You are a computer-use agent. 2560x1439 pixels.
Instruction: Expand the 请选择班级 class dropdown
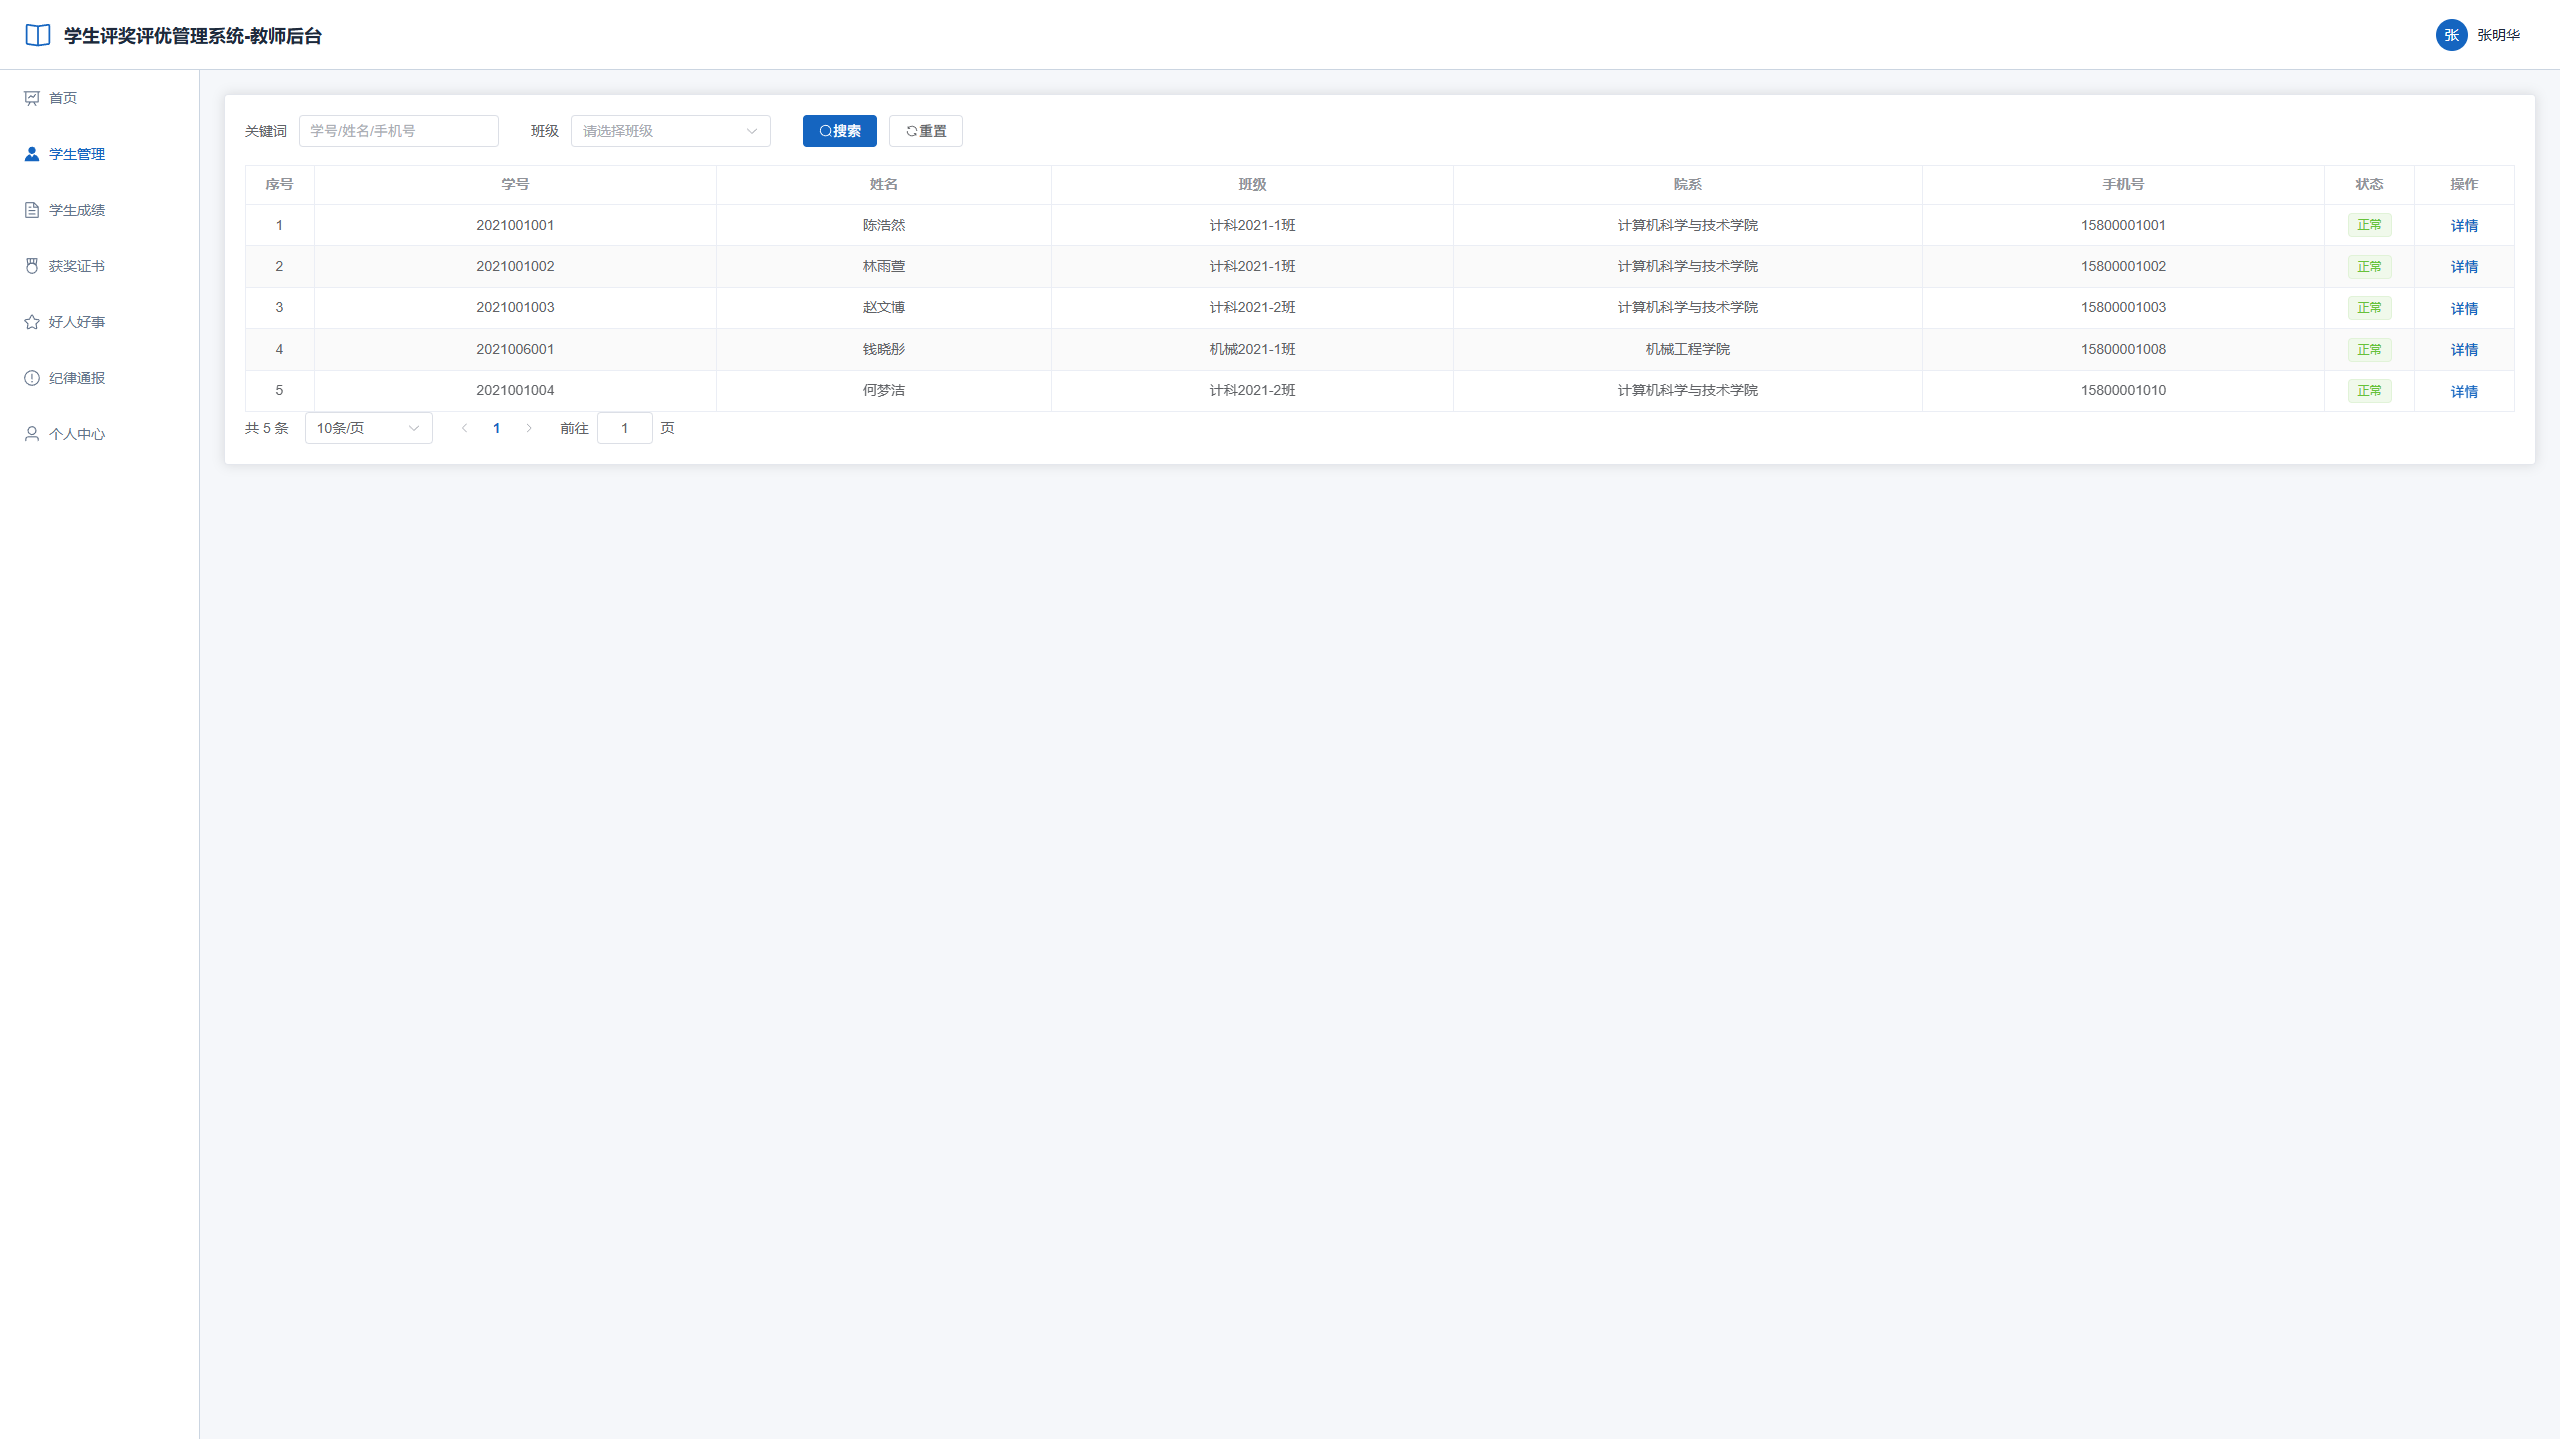(670, 131)
